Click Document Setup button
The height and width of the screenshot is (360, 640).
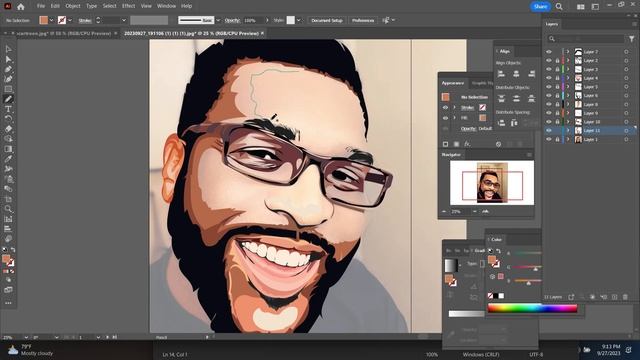[327, 20]
